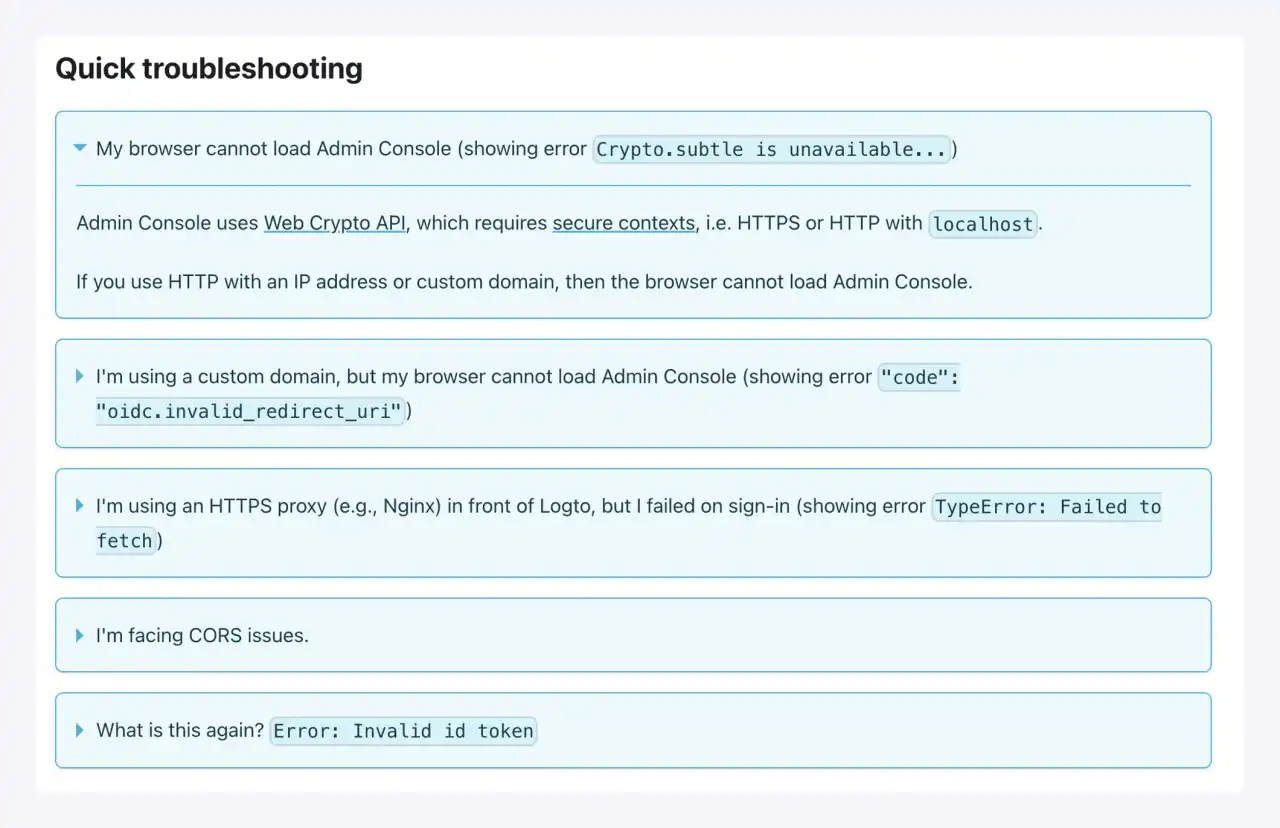
Task: Expand the "I'm facing CORS issues" section
Action: (x=201, y=635)
